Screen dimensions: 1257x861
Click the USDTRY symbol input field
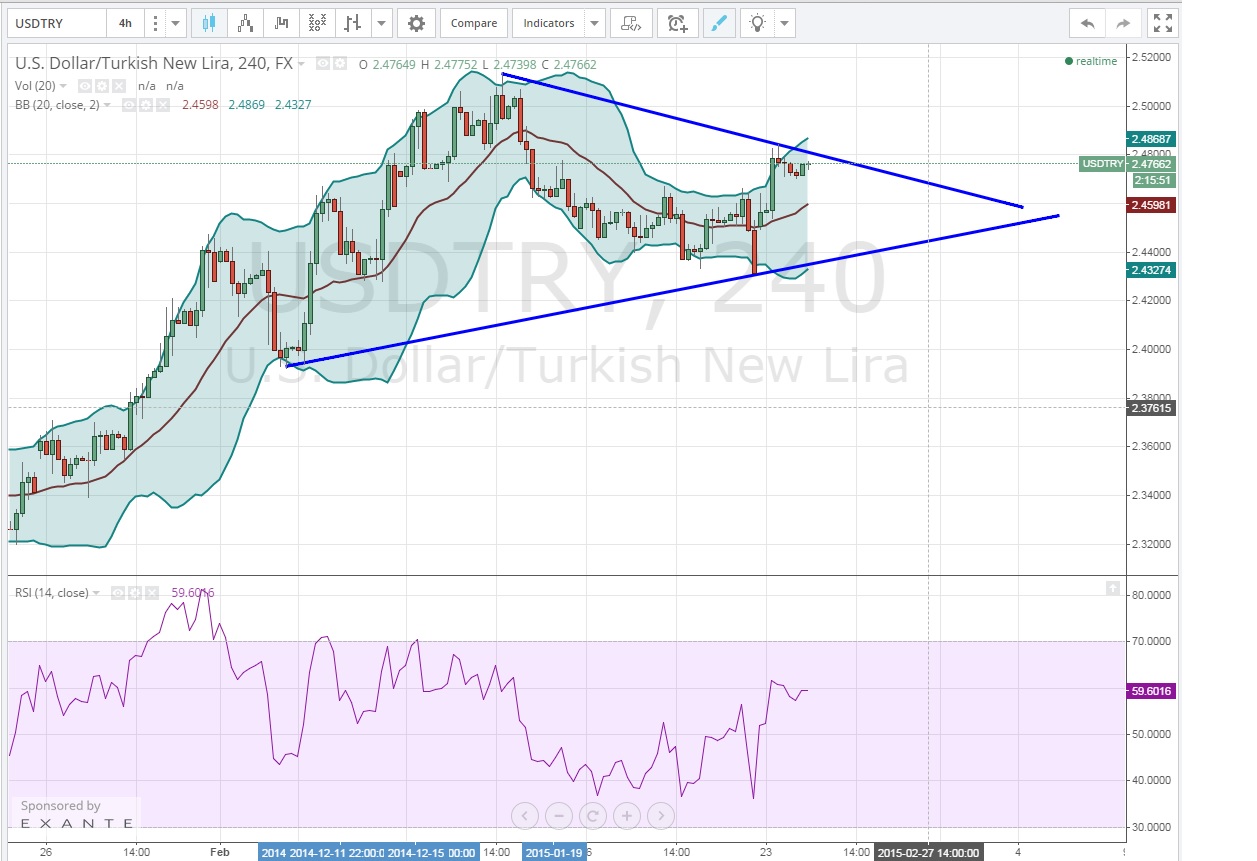point(55,23)
